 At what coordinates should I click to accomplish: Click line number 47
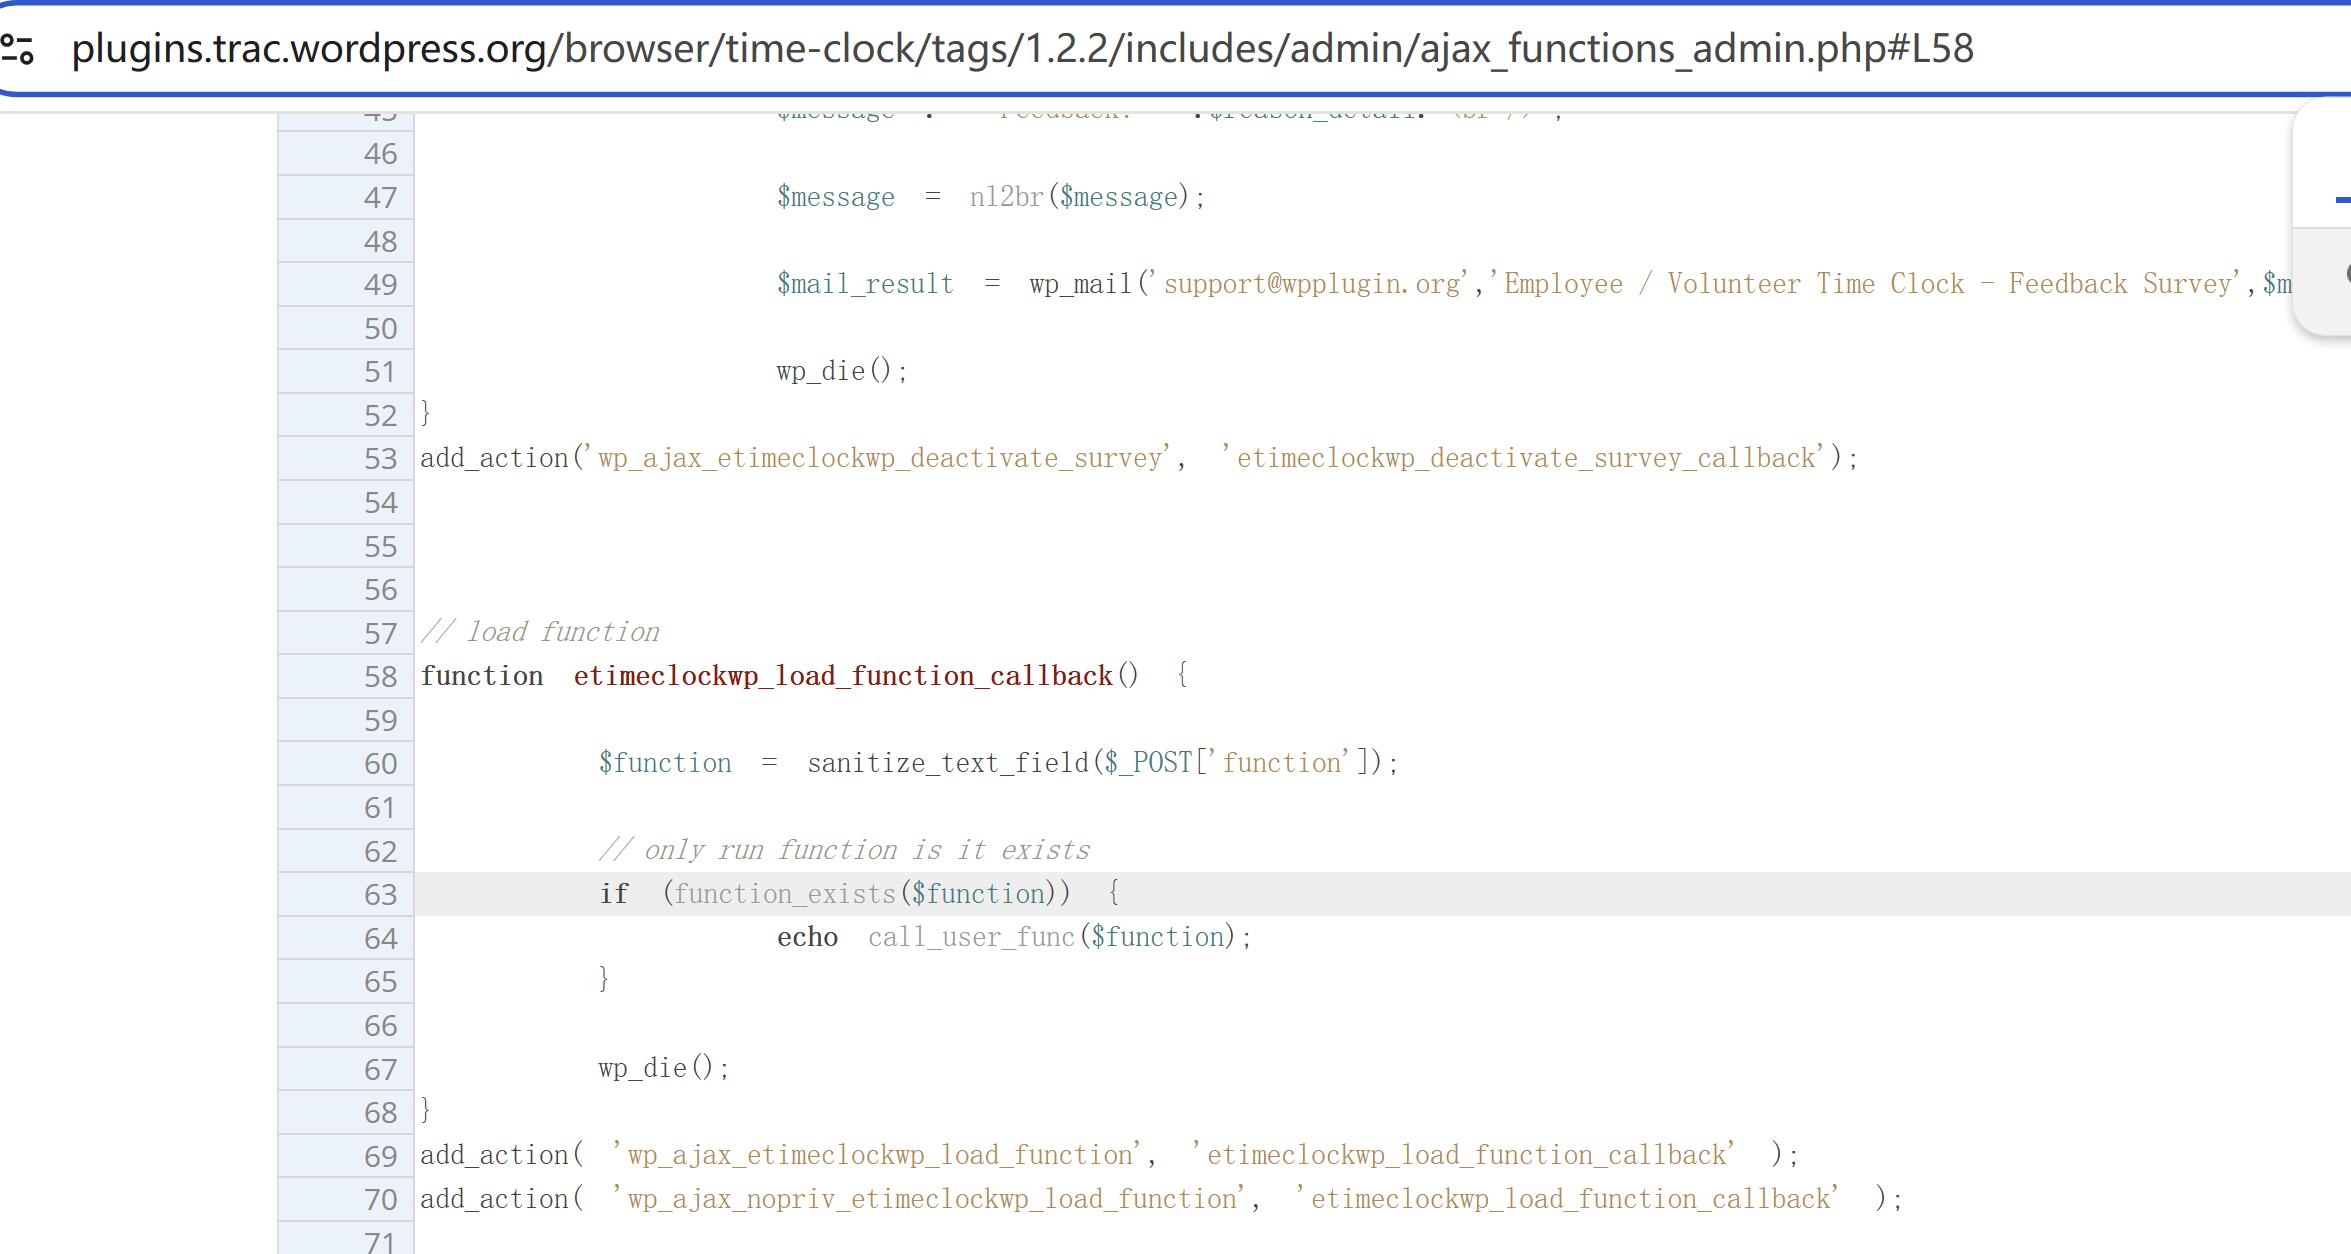click(x=380, y=198)
